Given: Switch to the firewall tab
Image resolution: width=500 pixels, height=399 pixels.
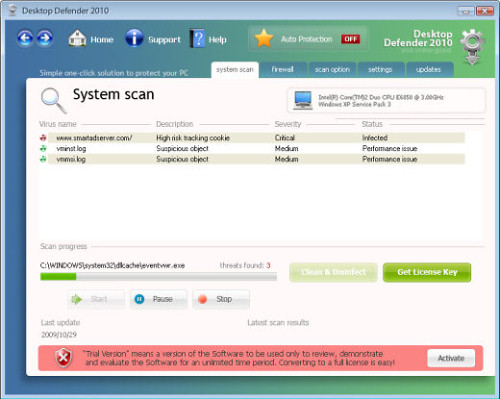Looking at the screenshot, I should click(283, 70).
